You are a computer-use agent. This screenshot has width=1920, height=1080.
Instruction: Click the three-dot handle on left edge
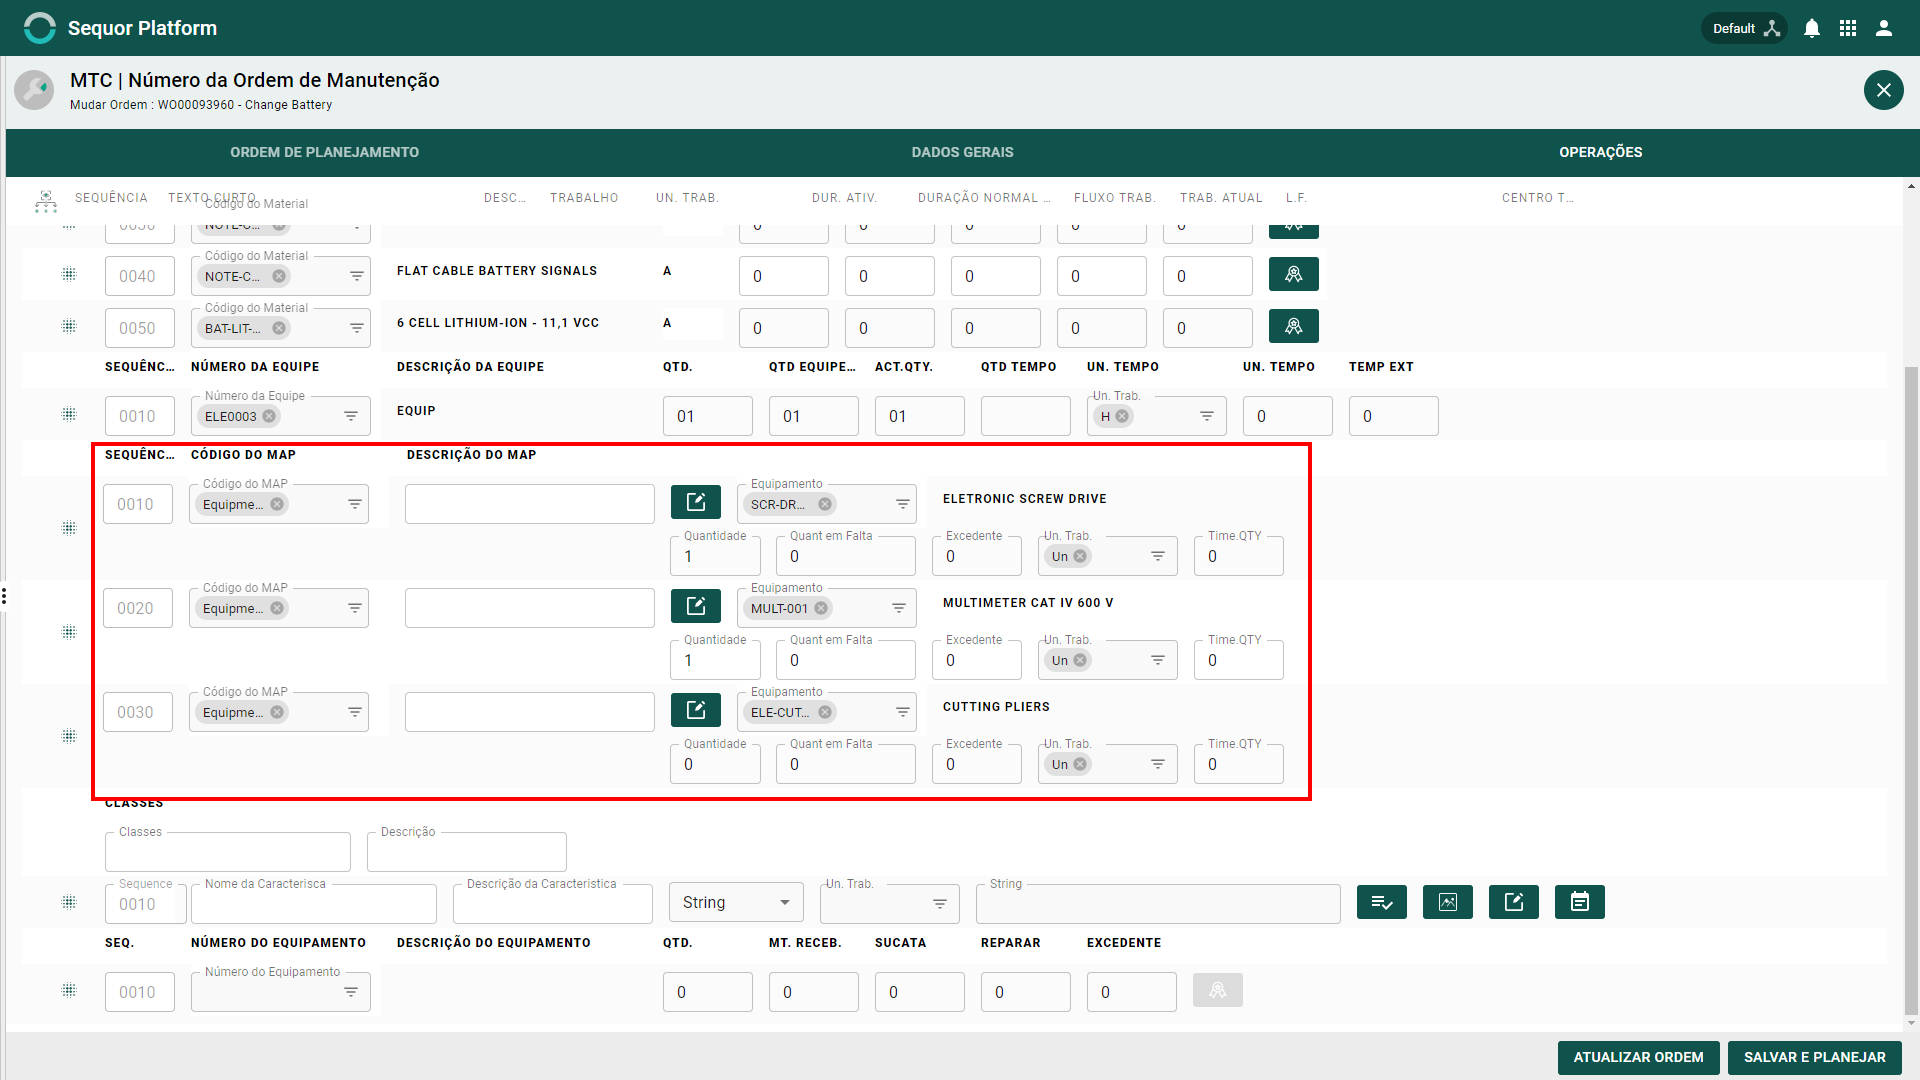click(x=4, y=596)
